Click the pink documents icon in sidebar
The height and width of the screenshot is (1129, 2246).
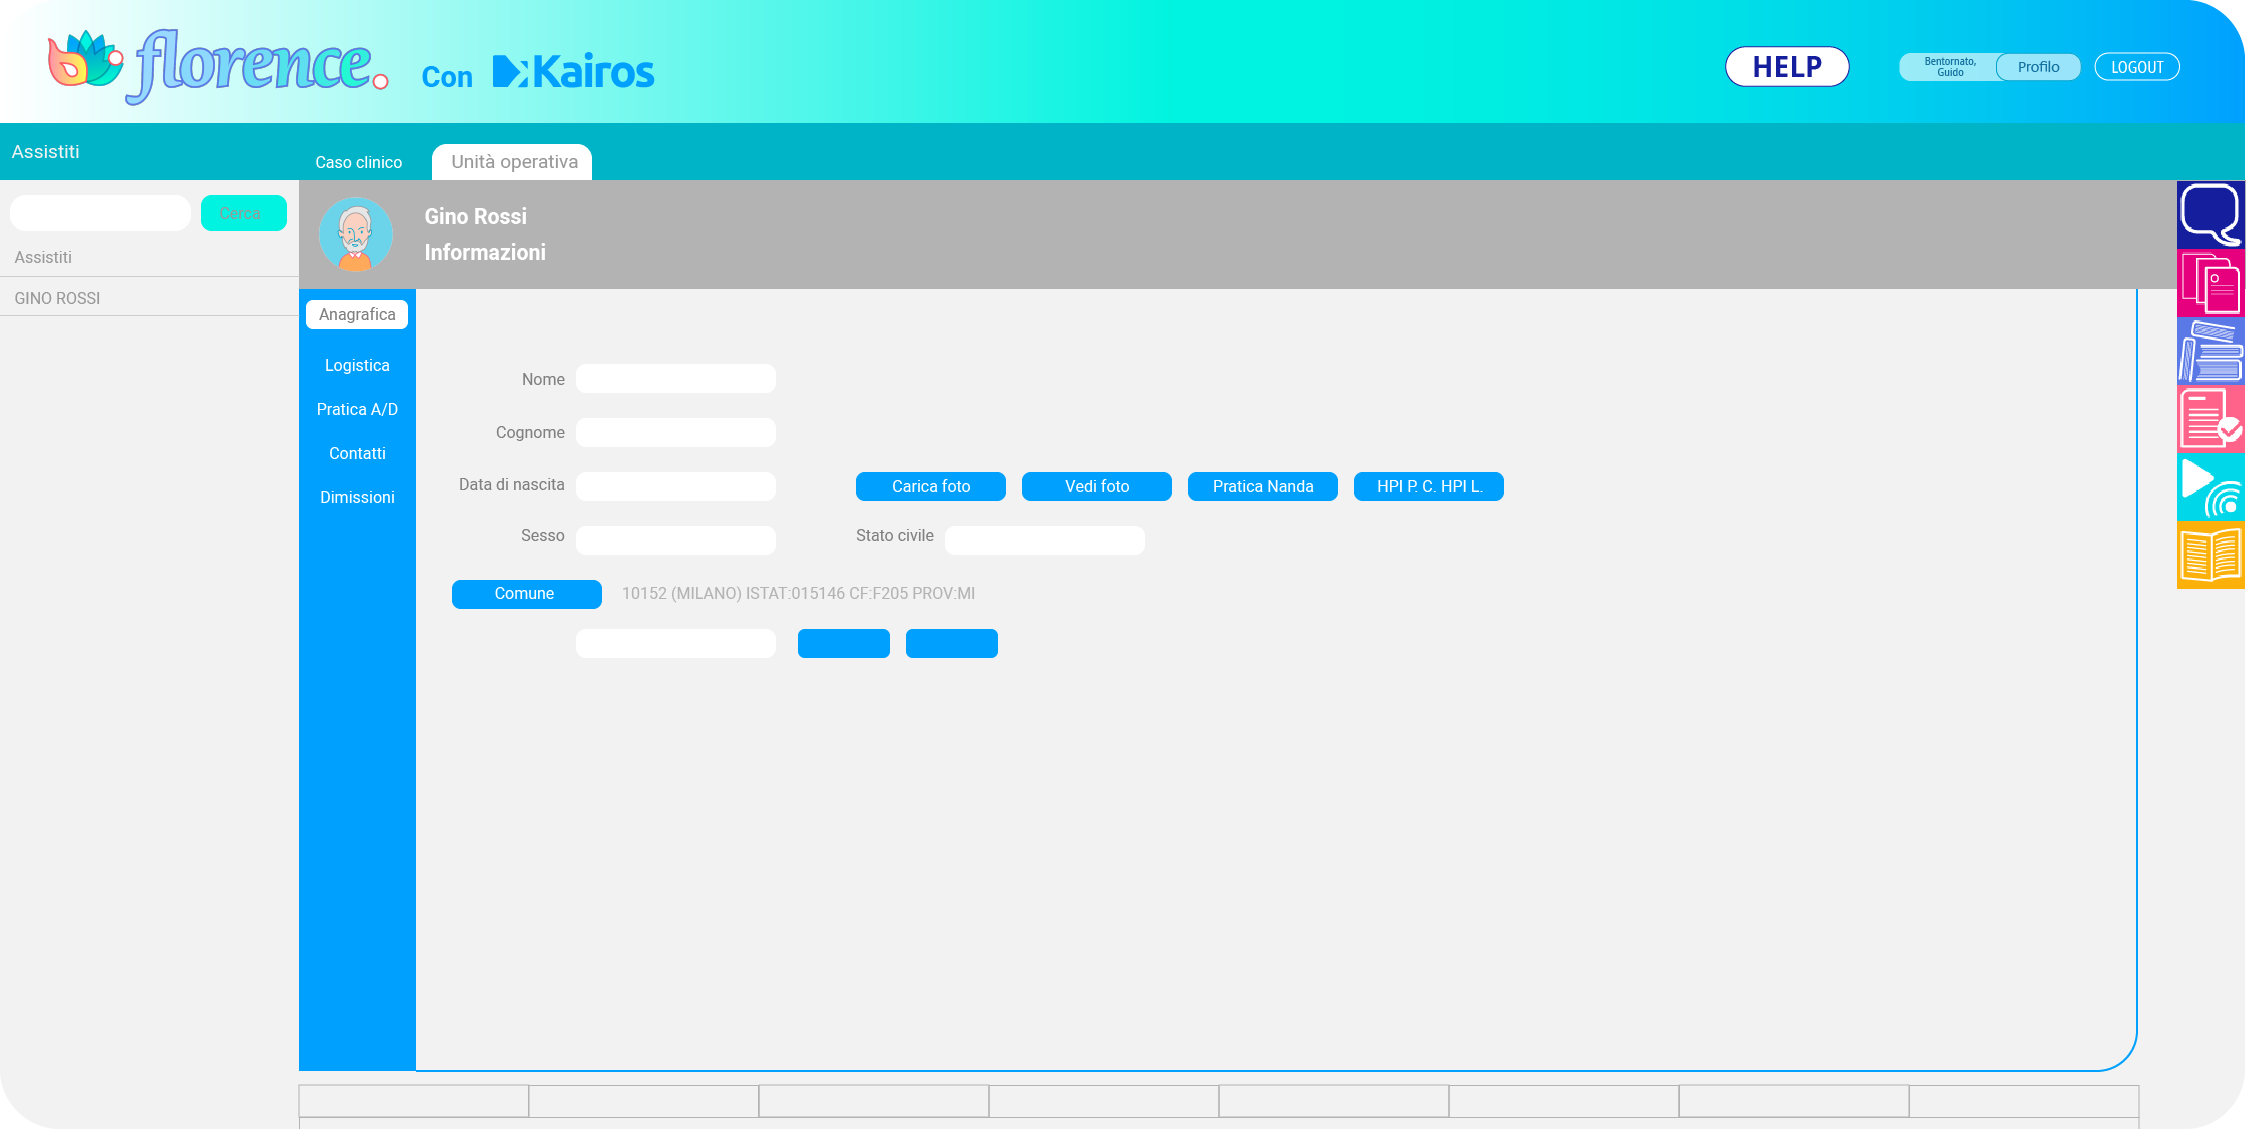(2210, 283)
